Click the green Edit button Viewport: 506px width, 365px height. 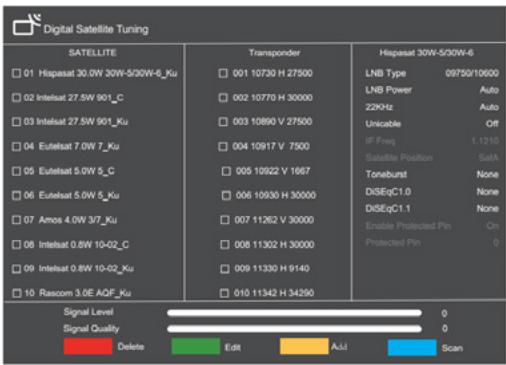[196, 347]
